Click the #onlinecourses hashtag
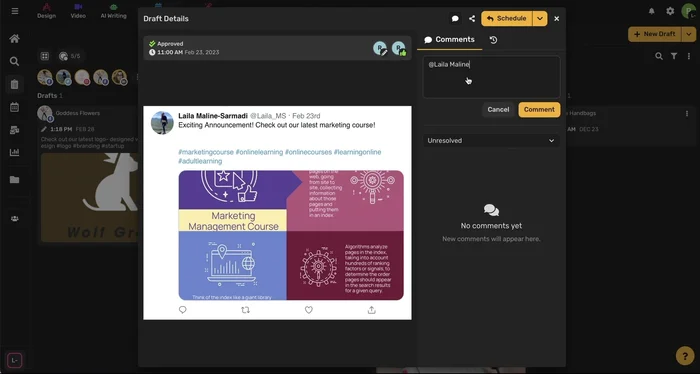Image resolution: width=700 pixels, height=374 pixels. [x=308, y=152]
